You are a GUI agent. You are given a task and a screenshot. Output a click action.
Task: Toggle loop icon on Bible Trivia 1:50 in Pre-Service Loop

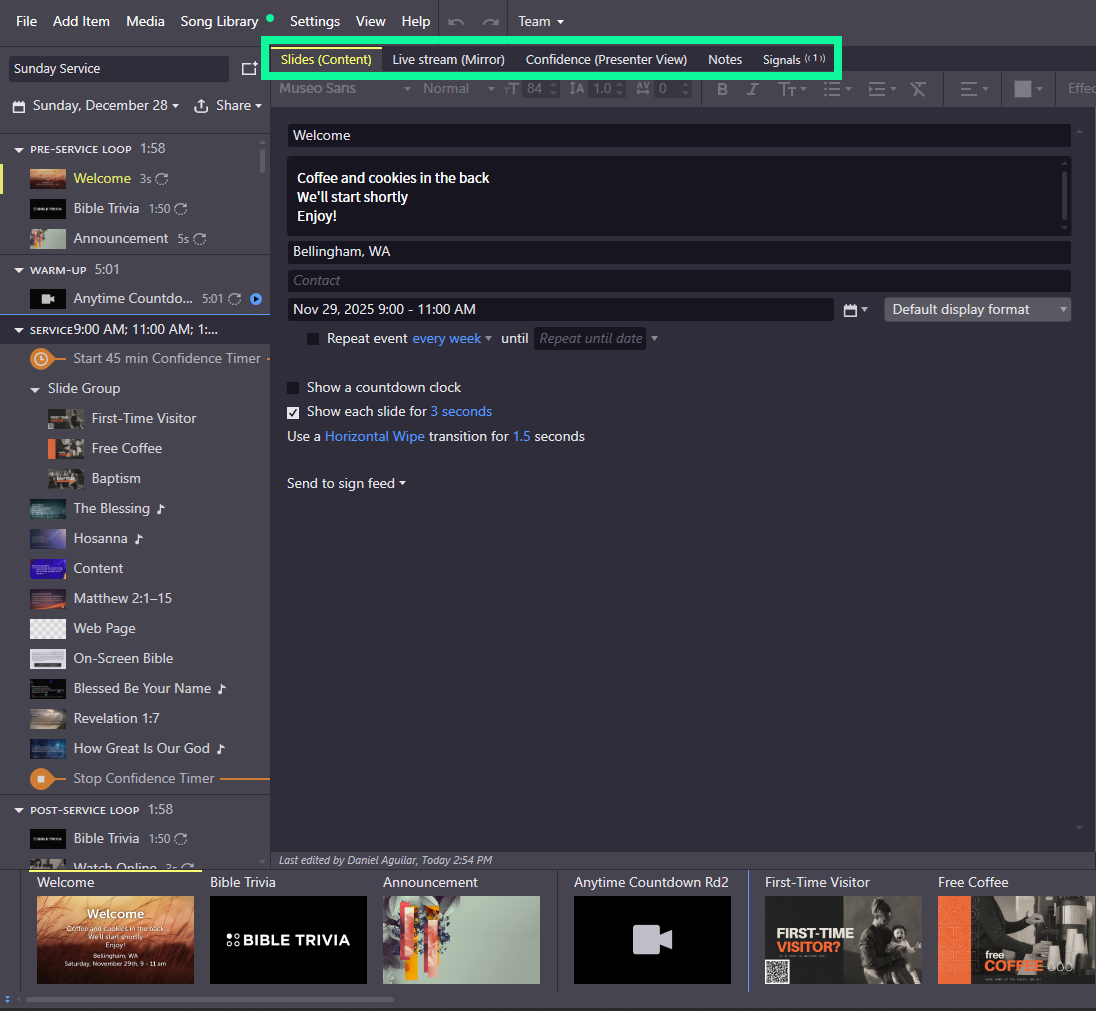pos(180,209)
